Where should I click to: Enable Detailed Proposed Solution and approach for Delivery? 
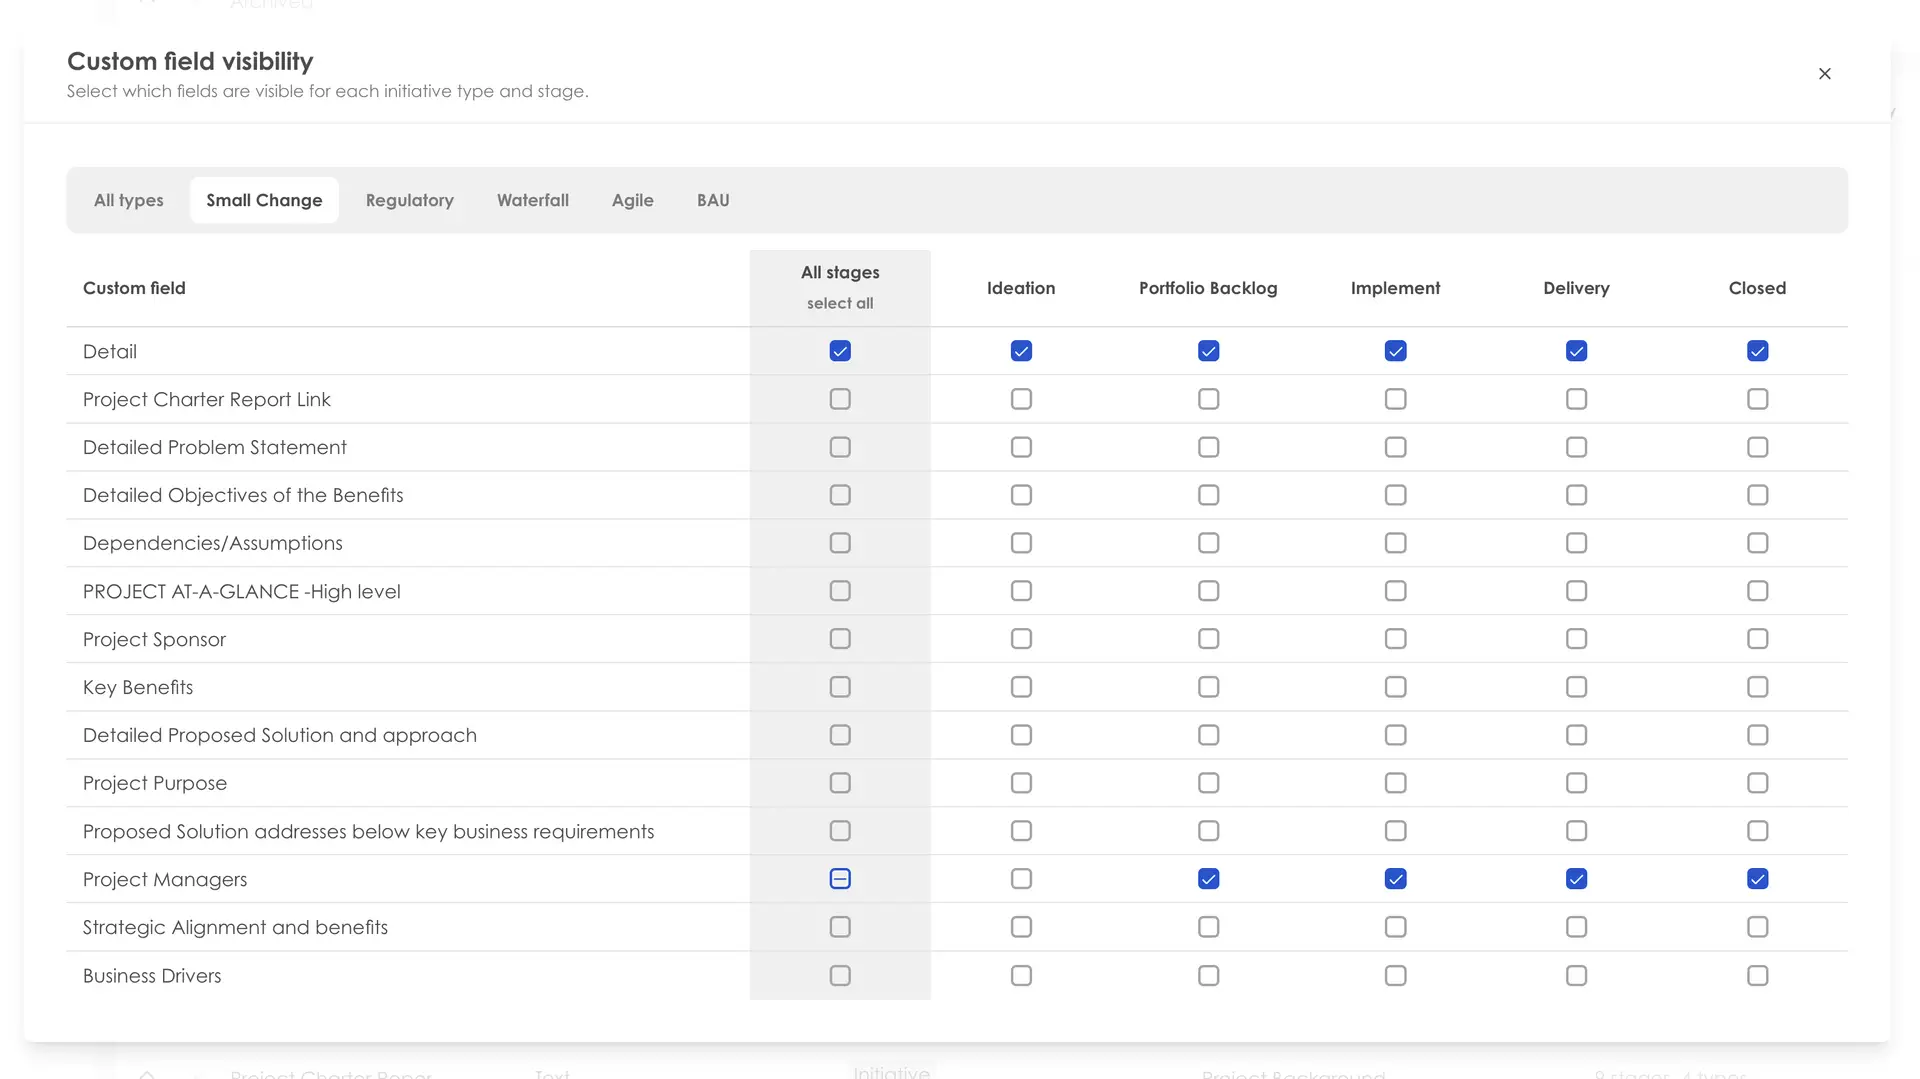coord(1577,735)
